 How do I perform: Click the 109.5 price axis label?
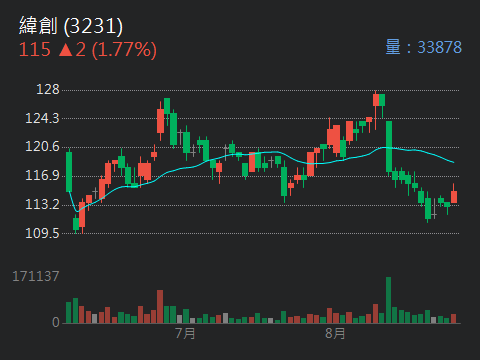42,233
